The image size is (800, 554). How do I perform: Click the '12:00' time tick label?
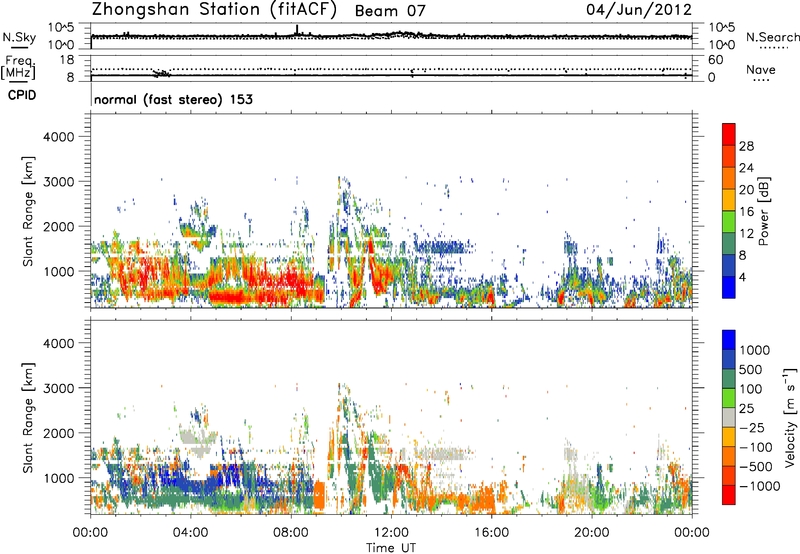click(391, 533)
